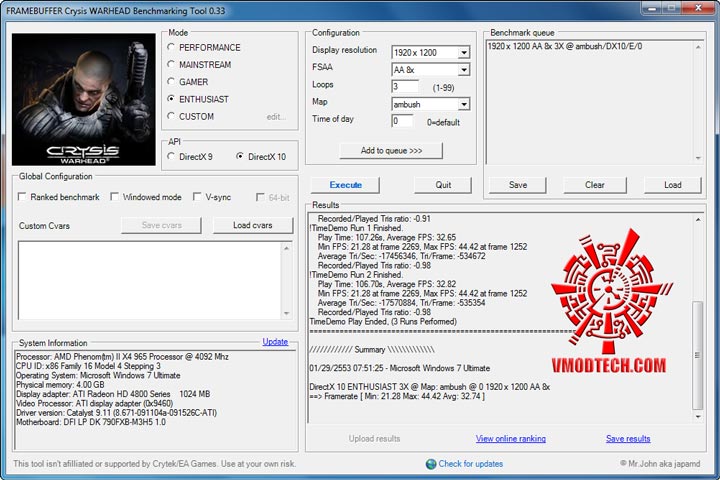Open the FSAA dropdown
Viewport: 720px width, 480px height.
click(464, 70)
